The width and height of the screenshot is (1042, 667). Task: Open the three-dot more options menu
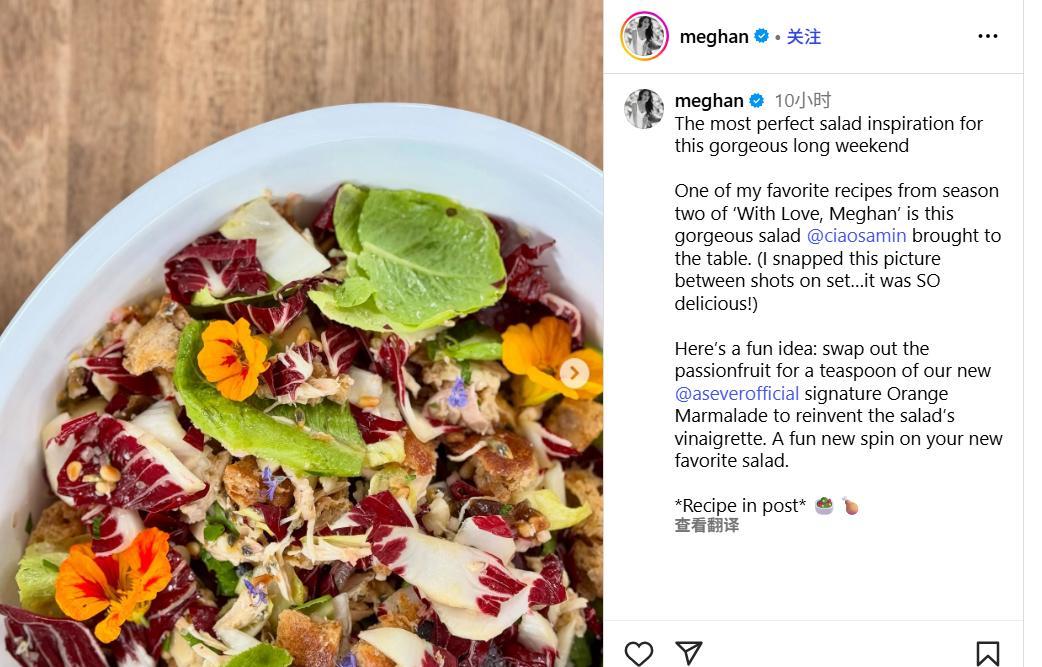(x=988, y=36)
